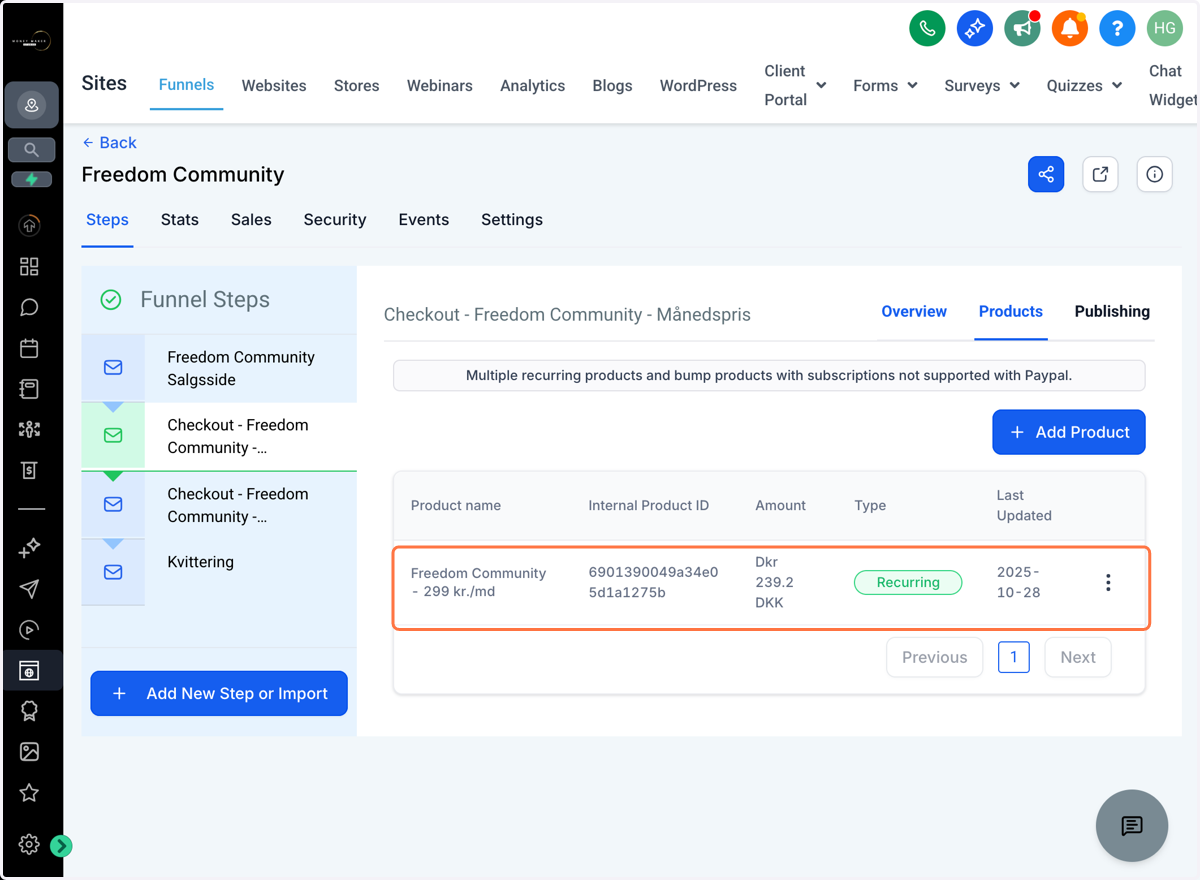Click the green phone dialer icon
The width and height of the screenshot is (1200, 880).
coord(927,28)
